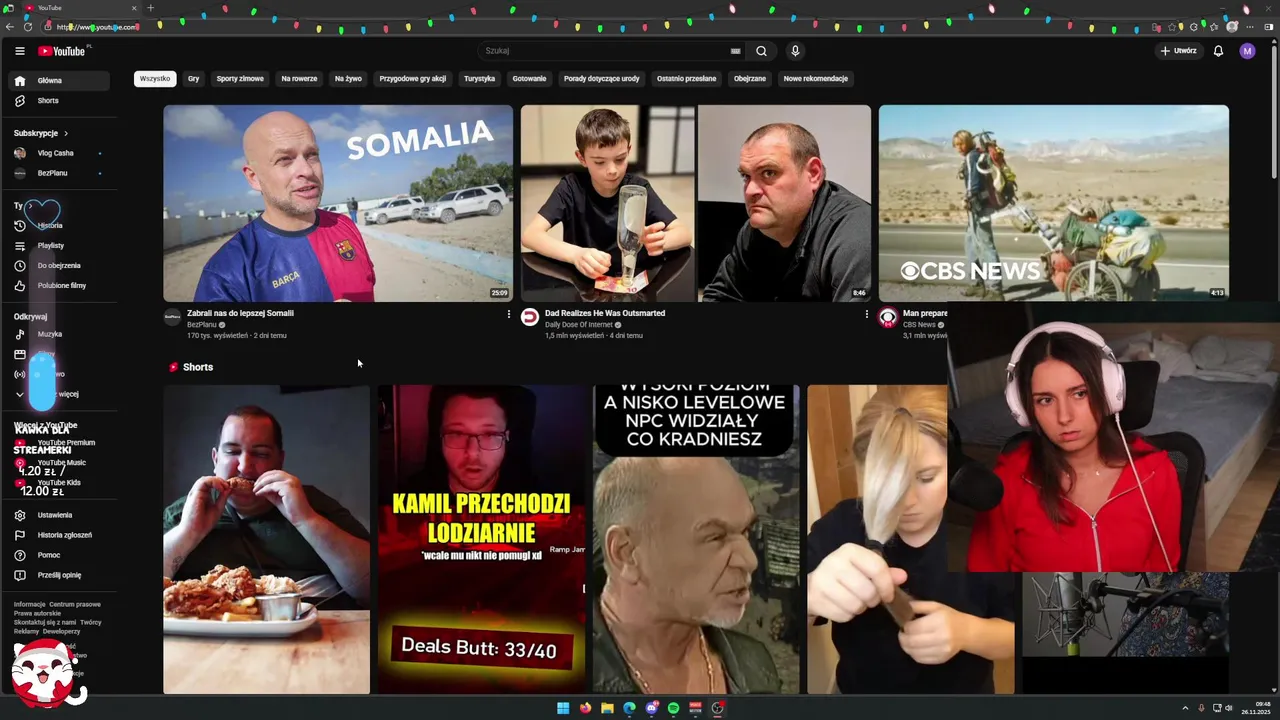Open more options for Dad Realizes video
Image resolution: width=1280 pixels, height=720 pixels.
coord(866,314)
